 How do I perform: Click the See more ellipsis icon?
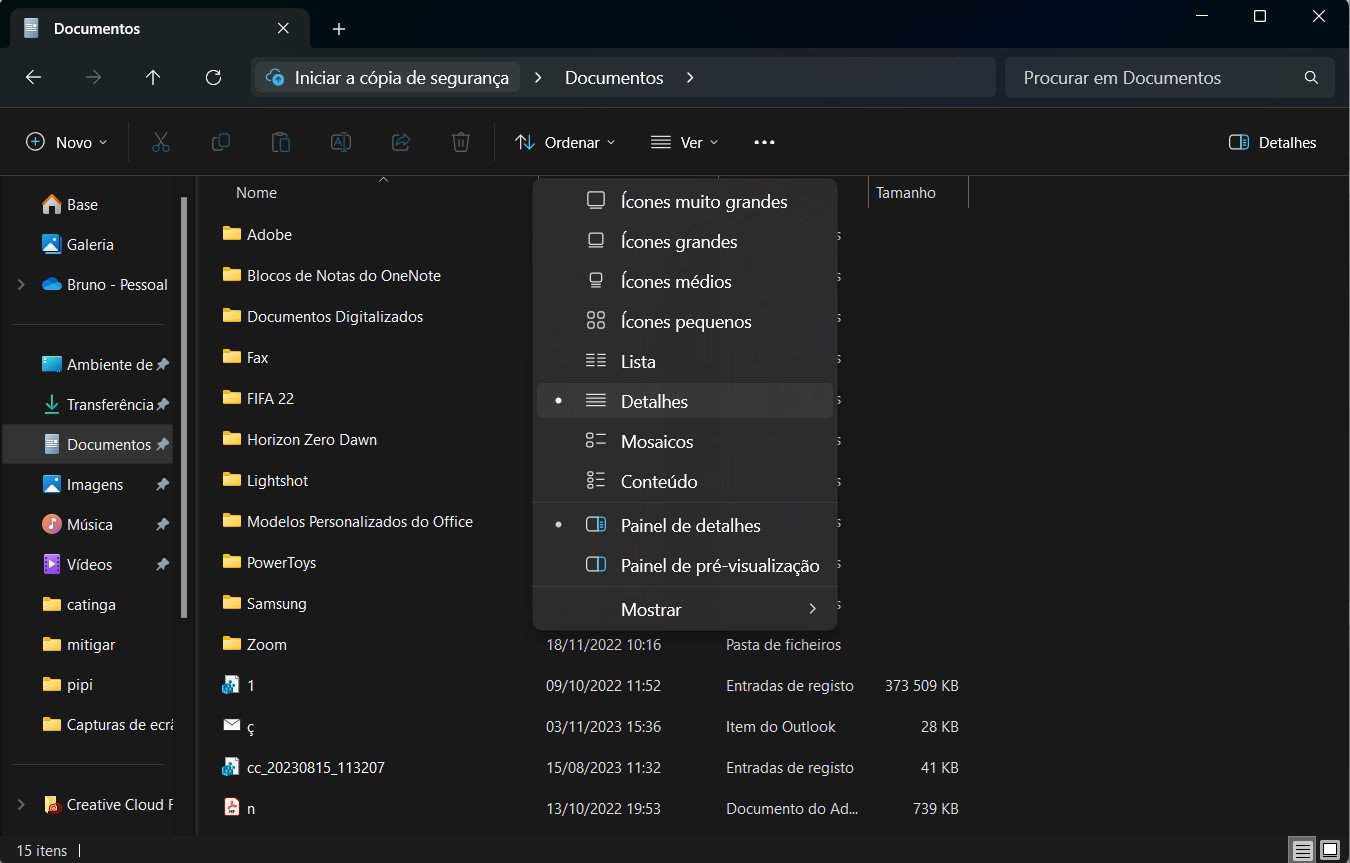pyautogui.click(x=765, y=142)
